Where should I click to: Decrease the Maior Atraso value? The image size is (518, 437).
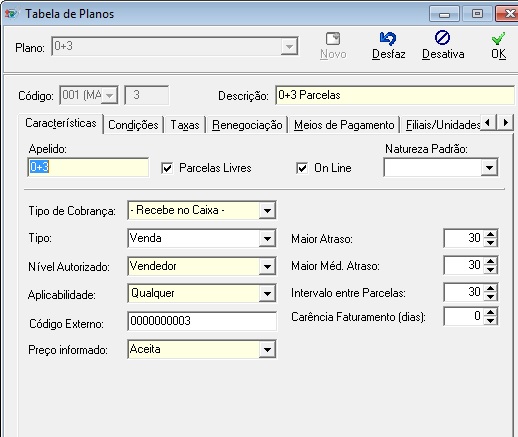pos(490,242)
